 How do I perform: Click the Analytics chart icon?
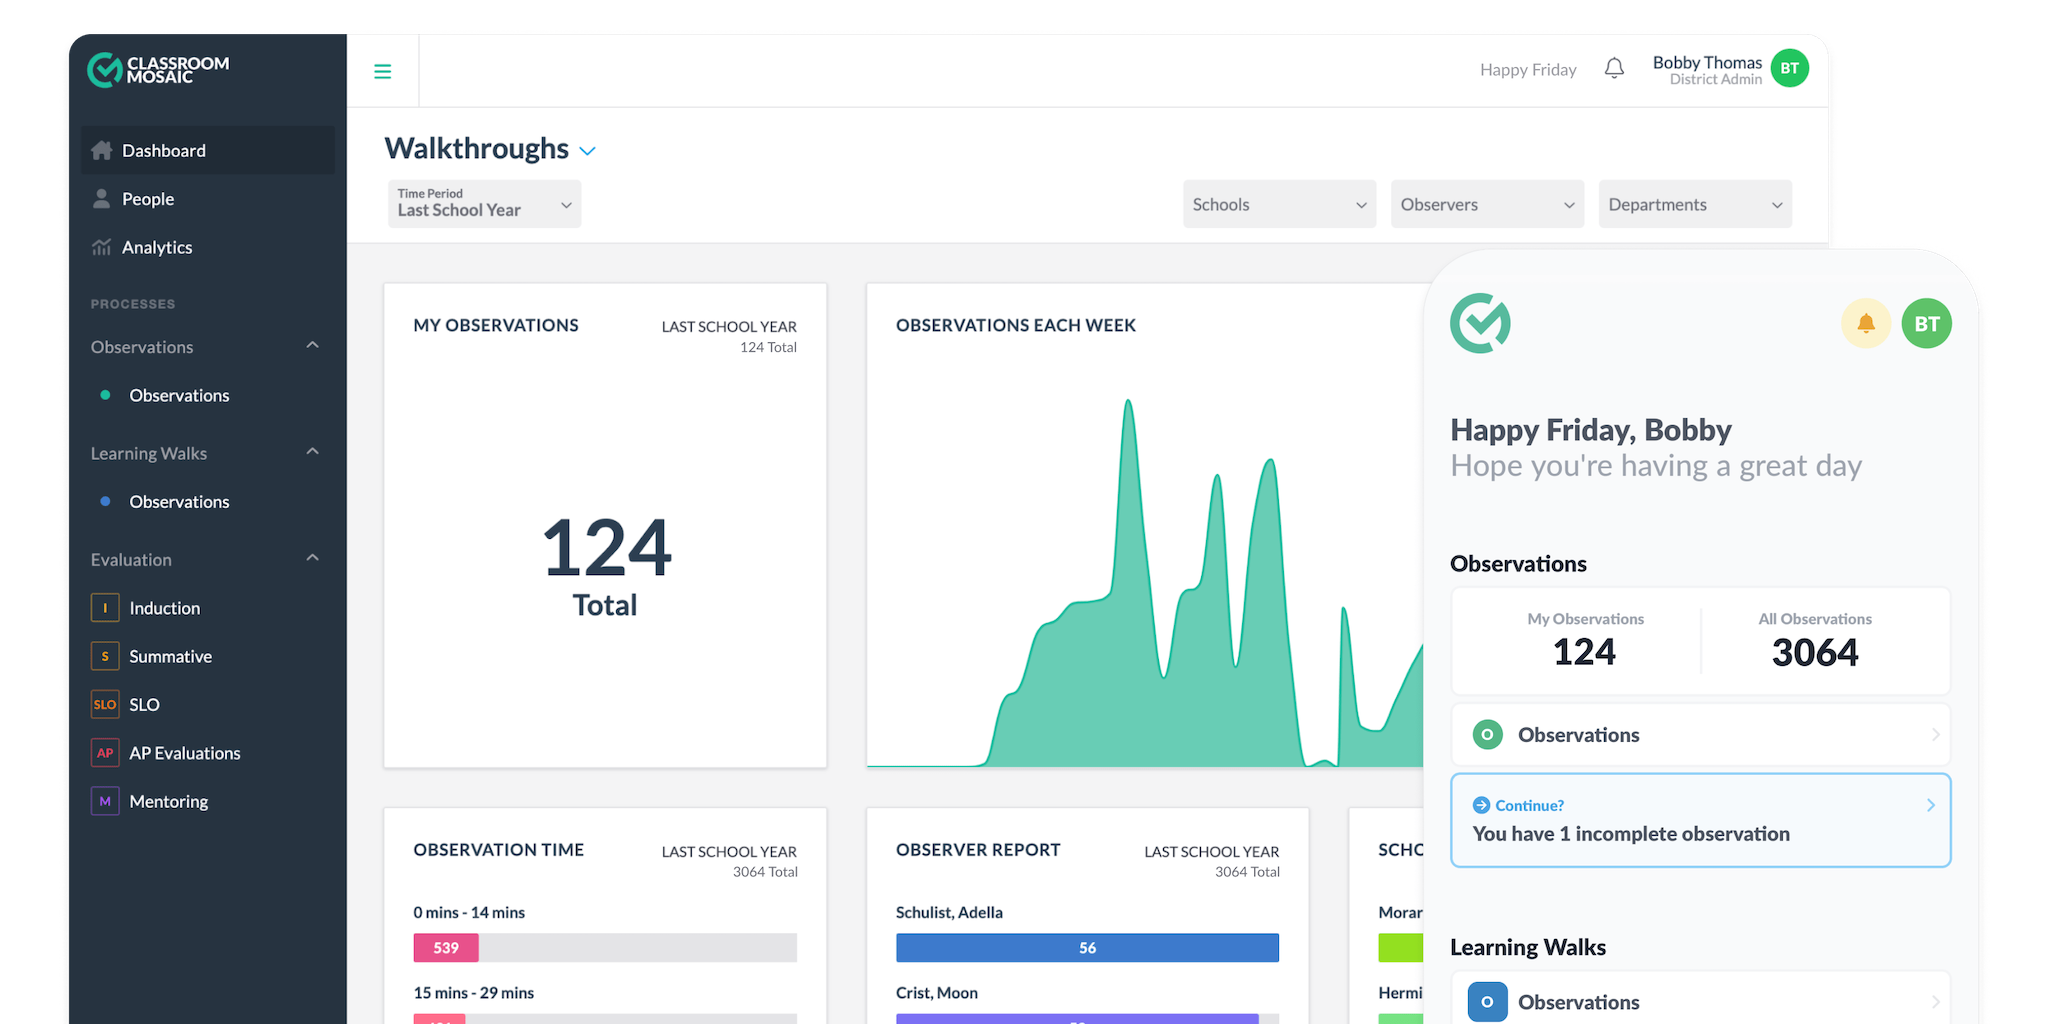[101, 247]
